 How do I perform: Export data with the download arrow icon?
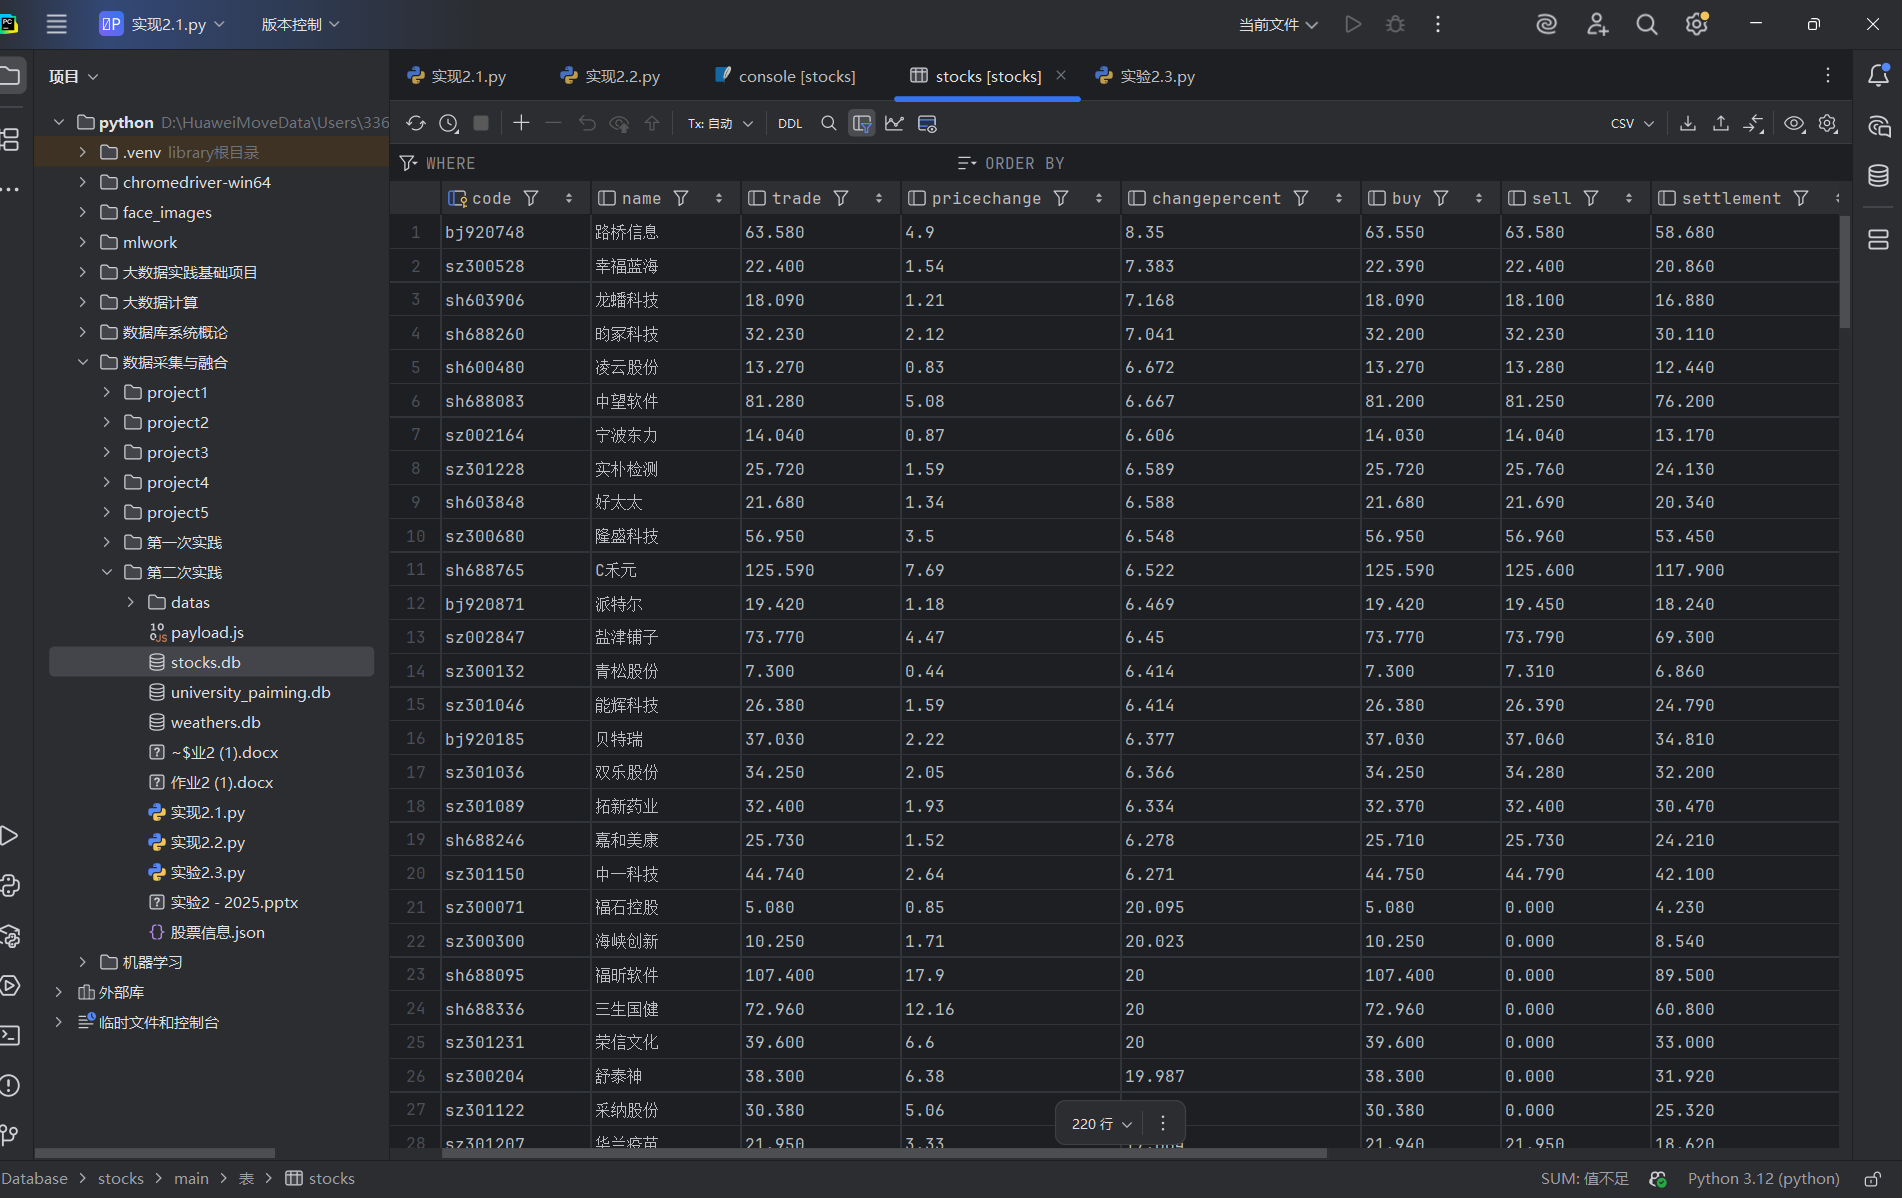1688,123
